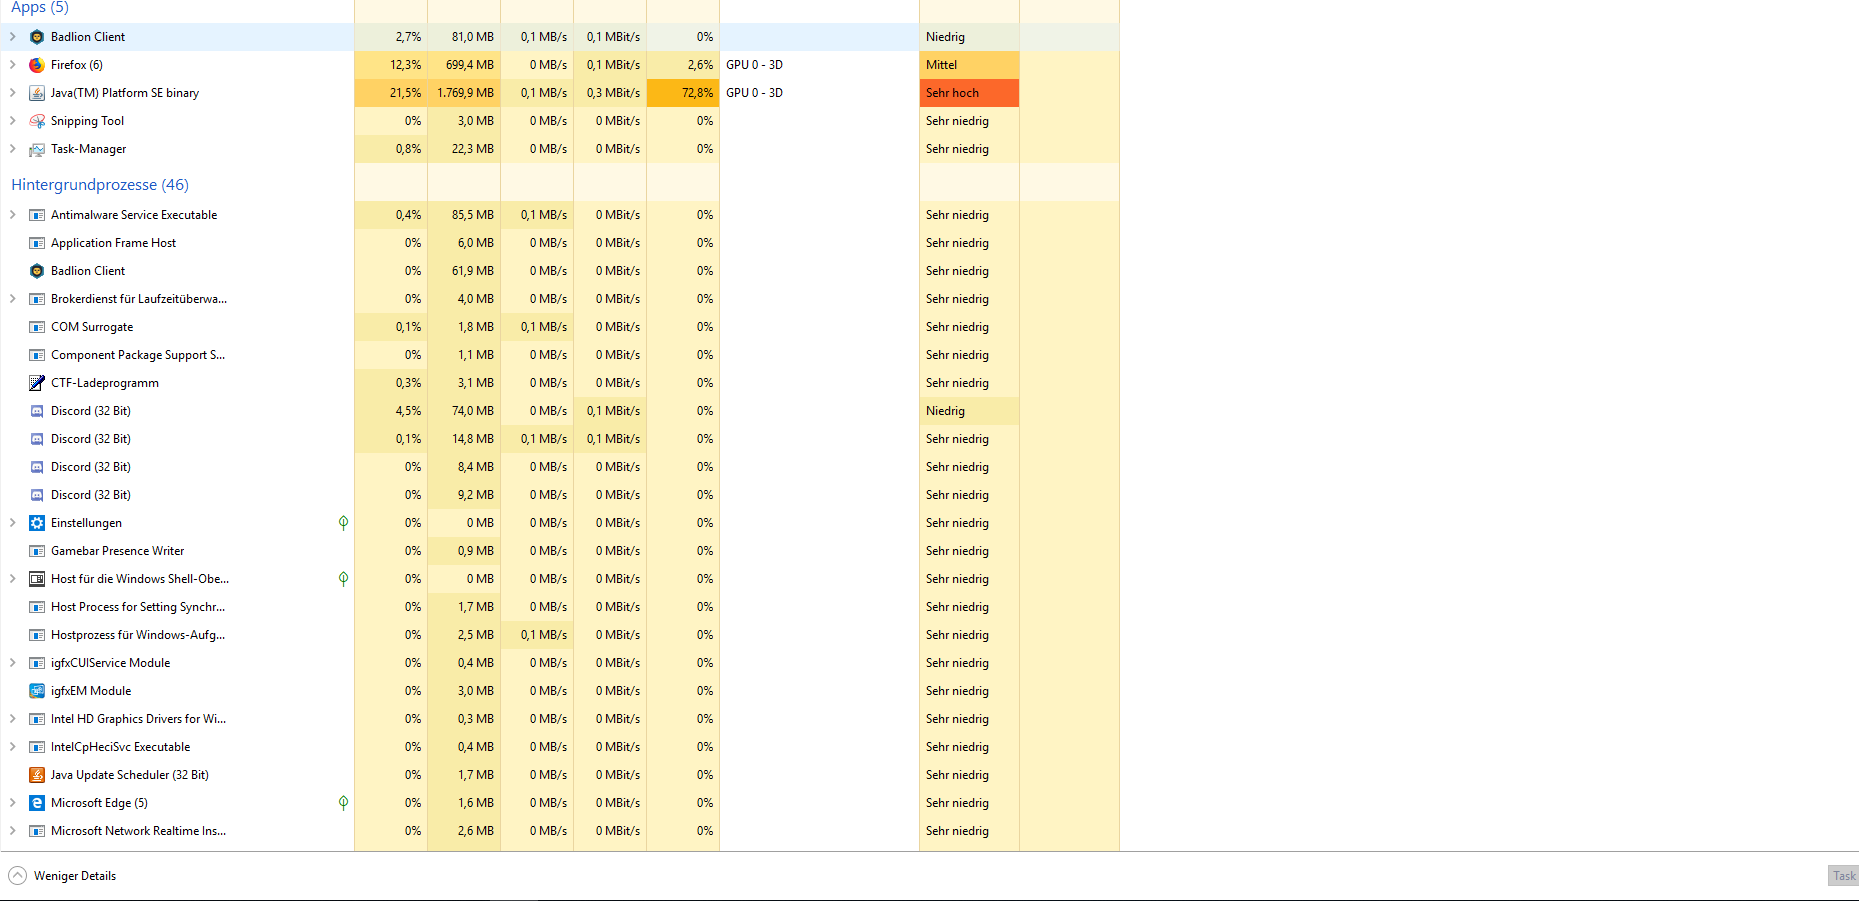Click the Host für die Windows Shell icon
The height and width of the screenshot is (901, 1859).
[37, 579]
